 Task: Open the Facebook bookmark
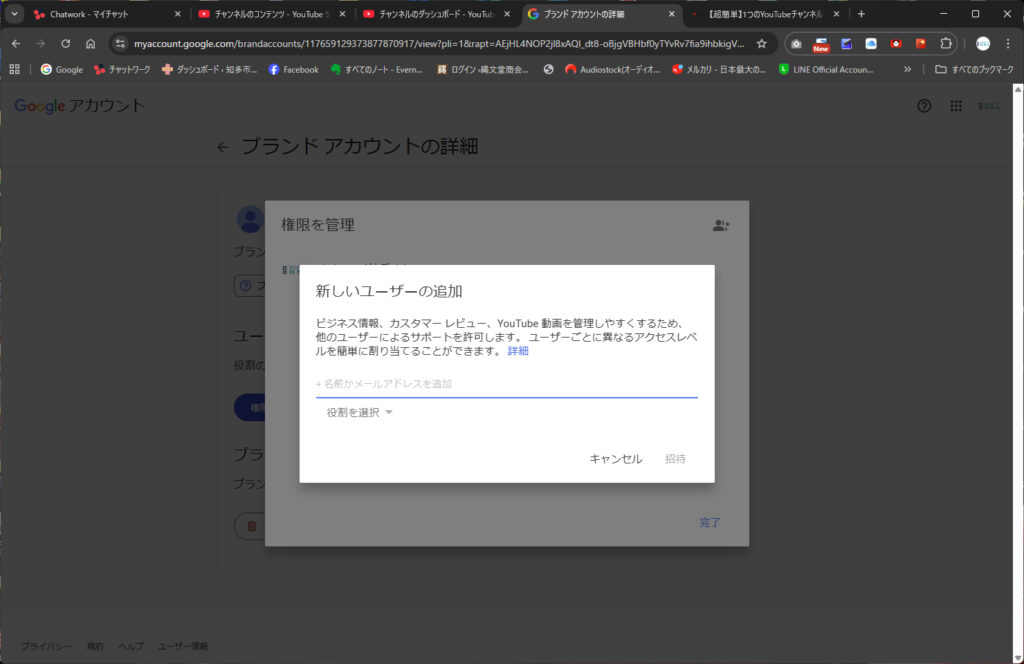point(293,70)
